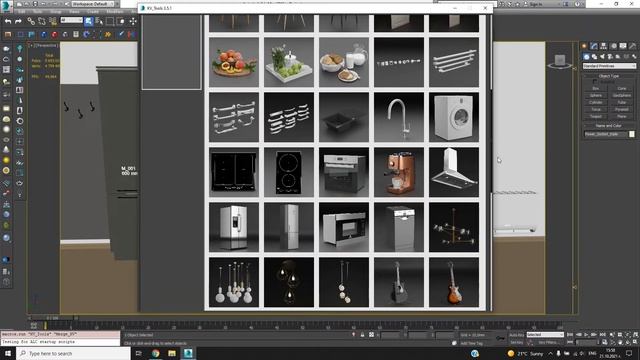Activate the Select Object tool
Image resolution: width=640 pixels, height=360 pixels.
point(89,21)
